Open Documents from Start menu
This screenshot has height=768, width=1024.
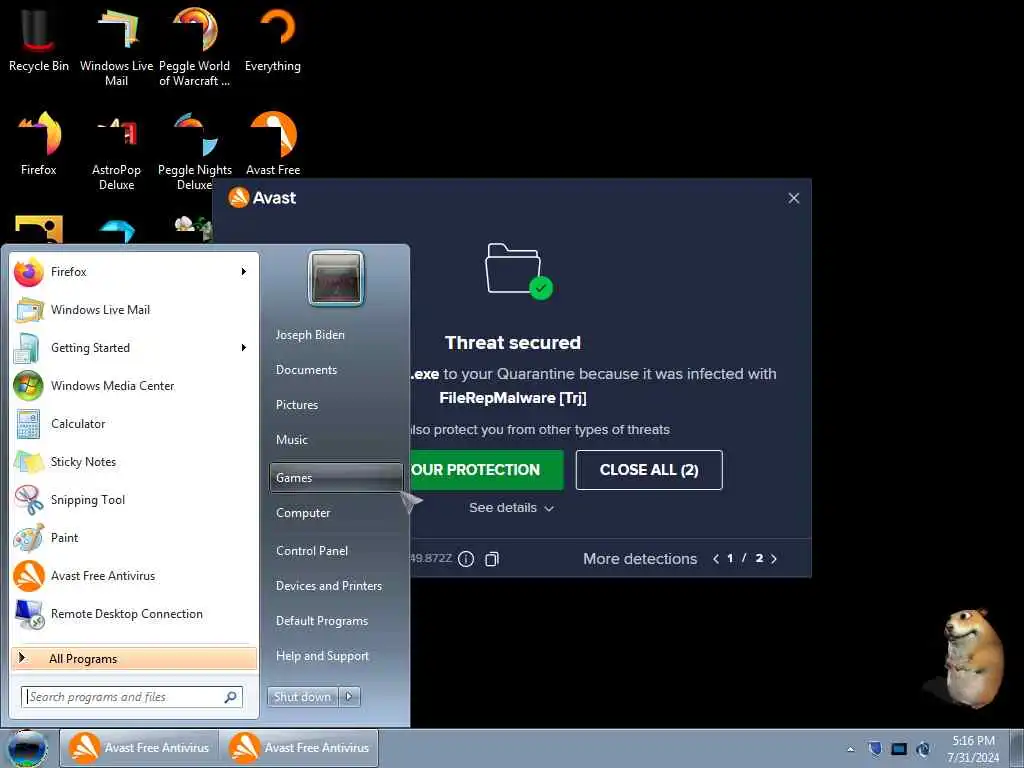tap(306, 370)
